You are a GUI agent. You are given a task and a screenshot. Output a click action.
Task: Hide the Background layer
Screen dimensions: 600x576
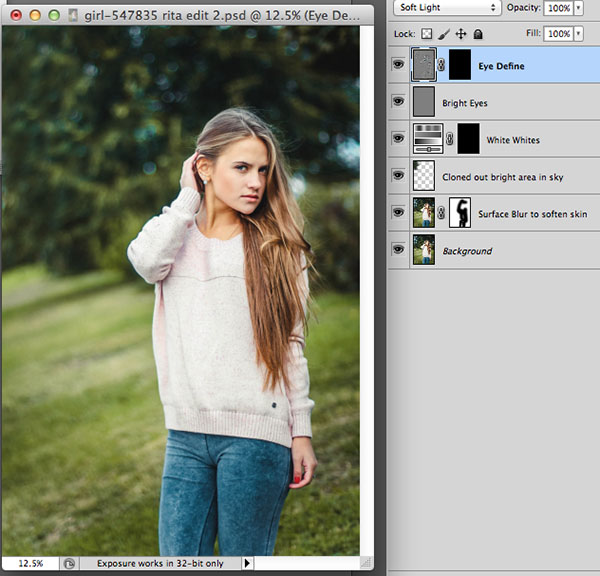pyautogui.click(x=398, y=250)
